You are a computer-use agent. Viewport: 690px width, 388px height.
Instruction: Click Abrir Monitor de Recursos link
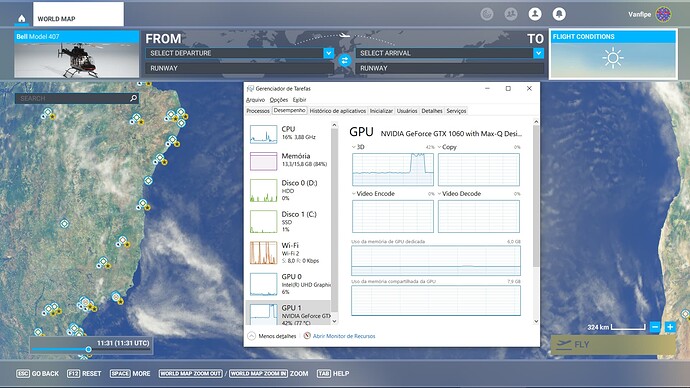pyautogui.click(x=344, y=336)
